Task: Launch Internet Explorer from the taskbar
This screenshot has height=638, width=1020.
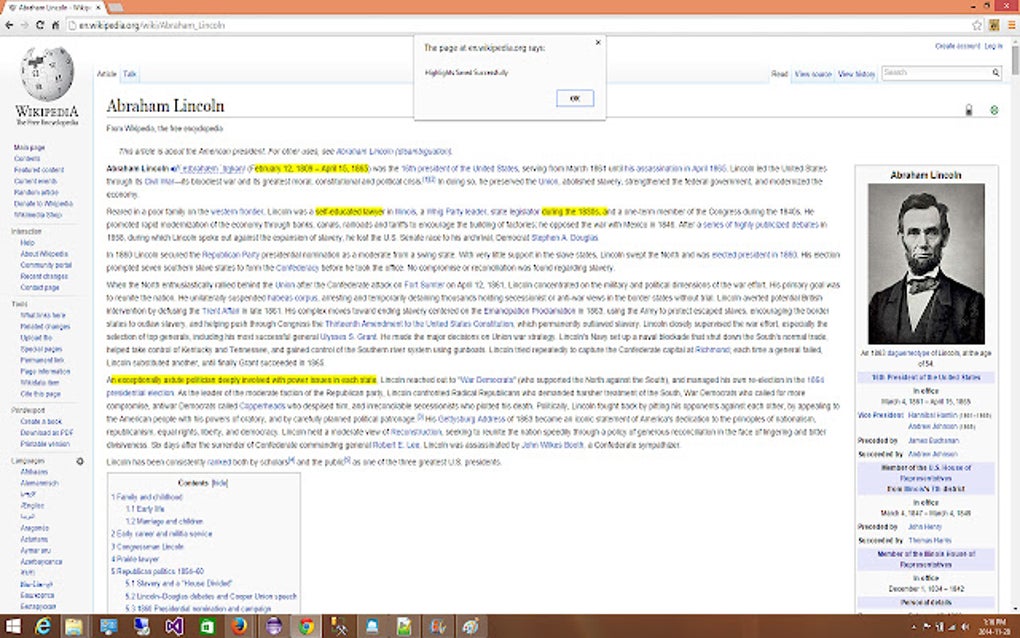Action: click(43, 626)
